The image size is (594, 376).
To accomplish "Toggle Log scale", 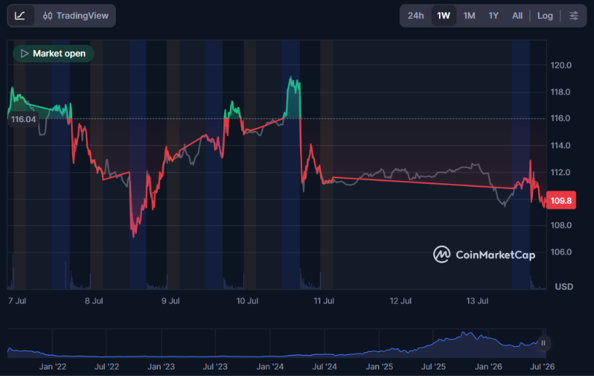I will tap(545, 16).
